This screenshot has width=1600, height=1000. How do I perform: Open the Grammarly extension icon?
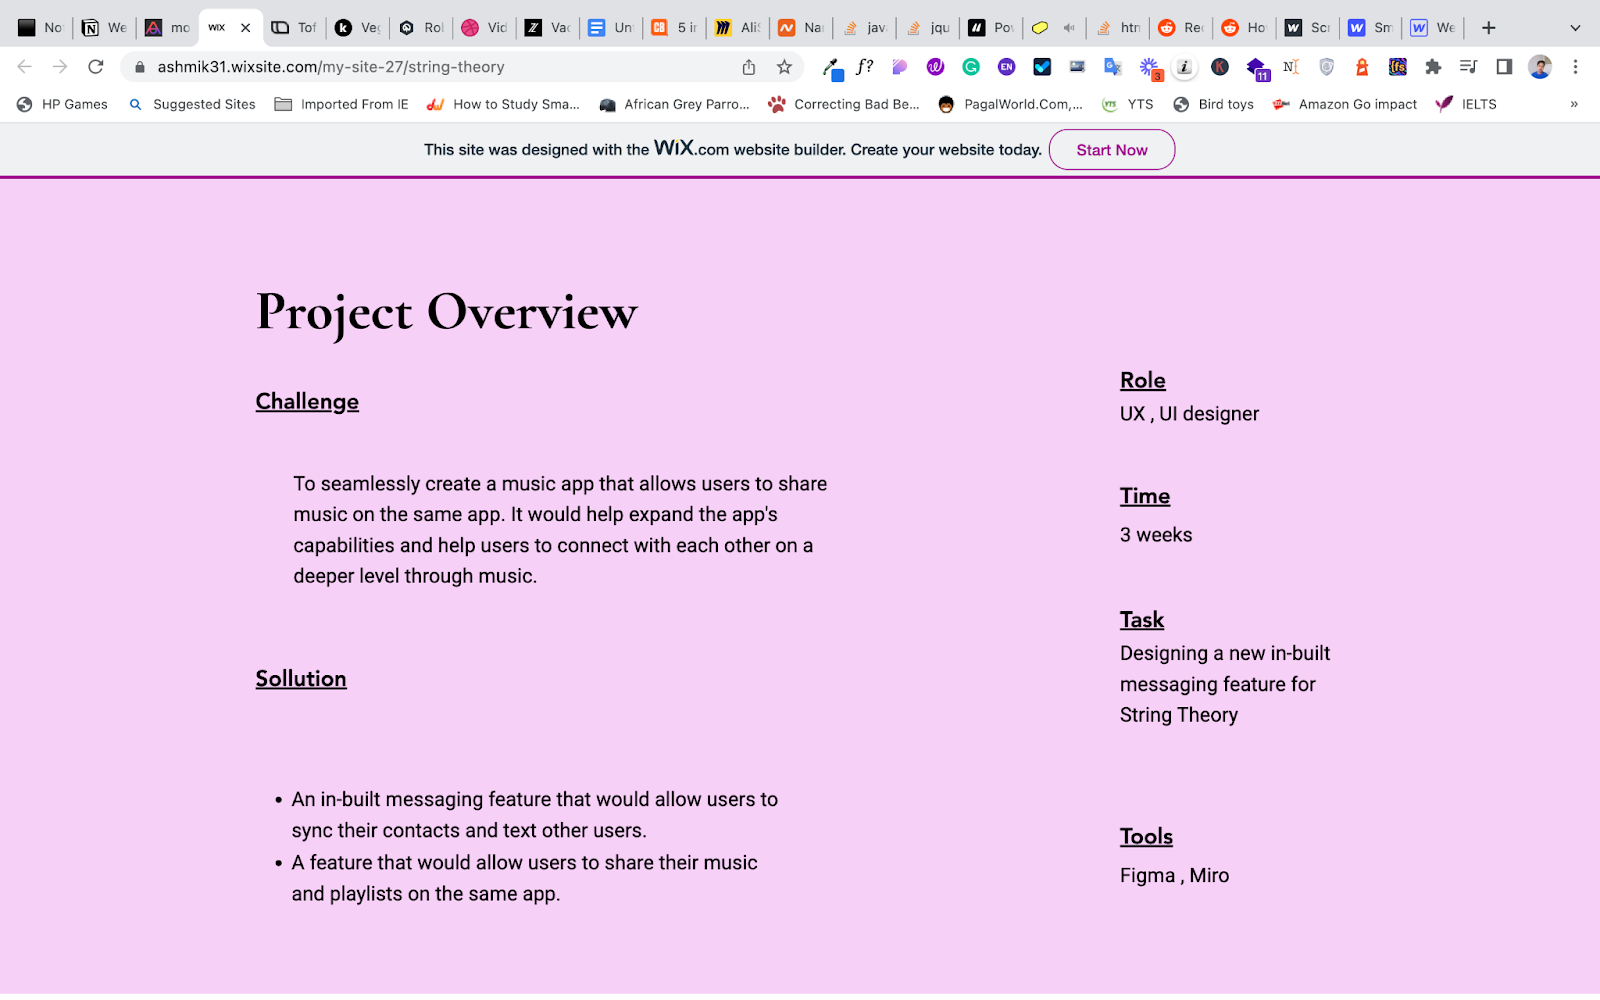pyautogui.click(x=971, y=67)
